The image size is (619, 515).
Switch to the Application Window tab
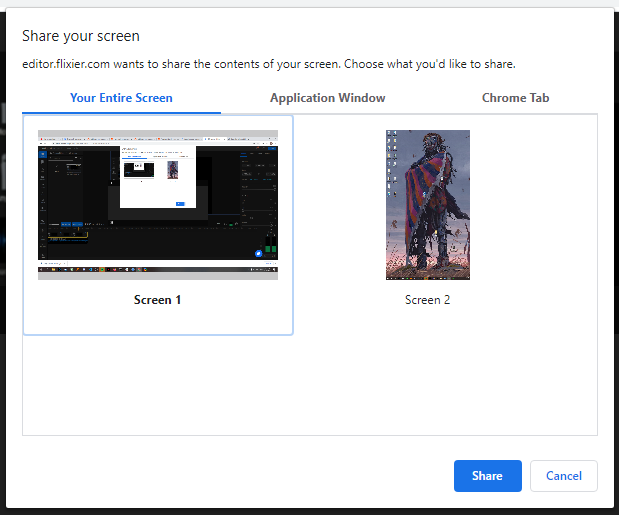click(328, 98)
